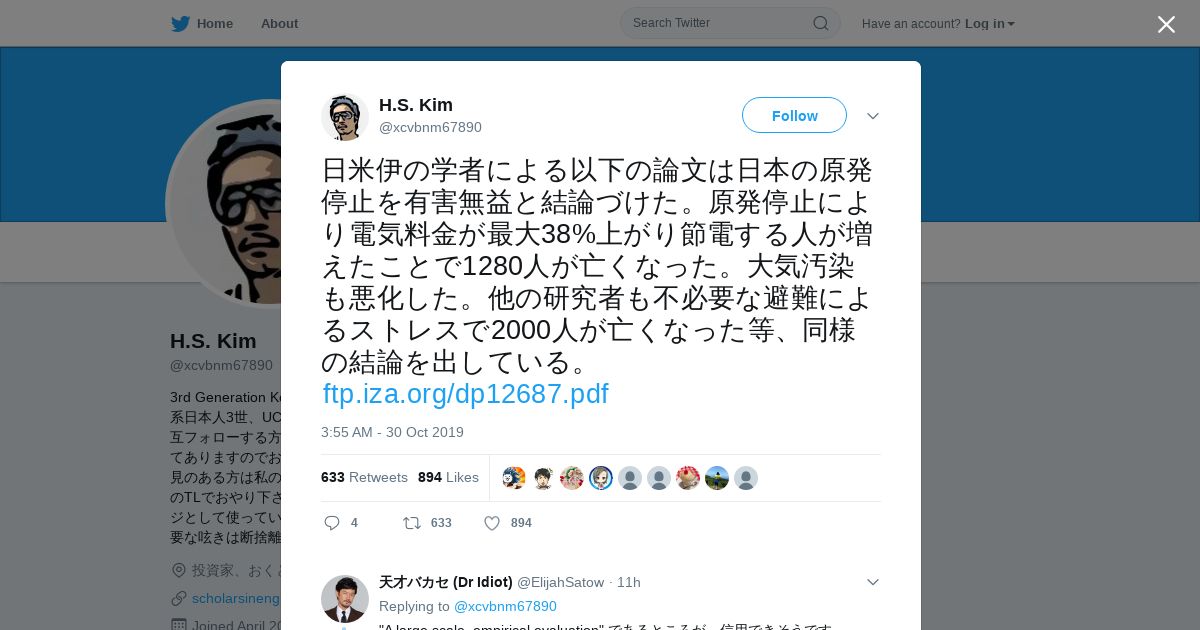Expand the tweet options chevron beside Follow
This screenshot has width=1200, height=630.
click(873, 116)
